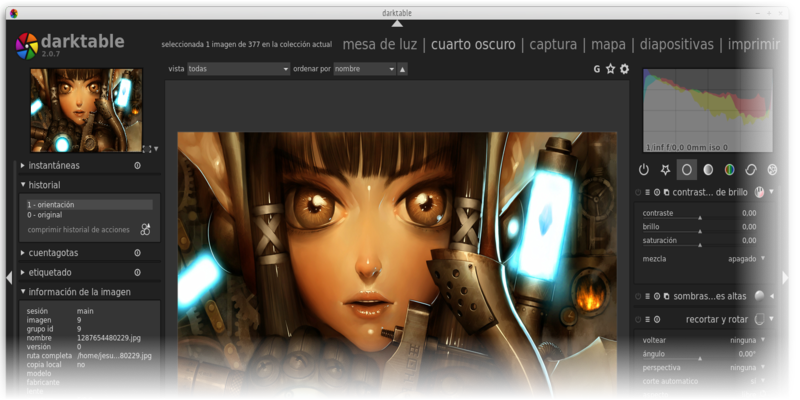Open the vista 'todas' dropdown
This screenshot has height=400, width=800.
[238, 69]
